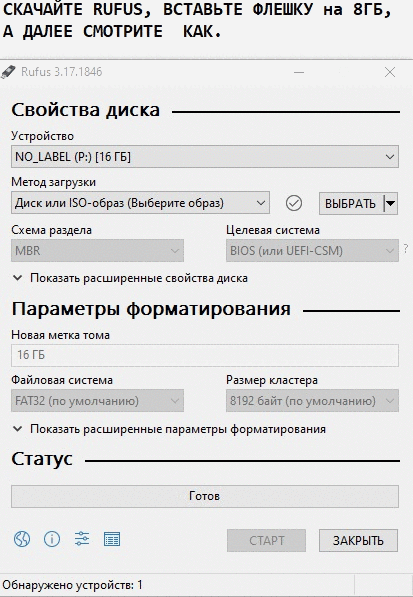Viewport: 413px width, 597px height.
Task: Click the ВЫБРАТЬ button
Action: 351,203
